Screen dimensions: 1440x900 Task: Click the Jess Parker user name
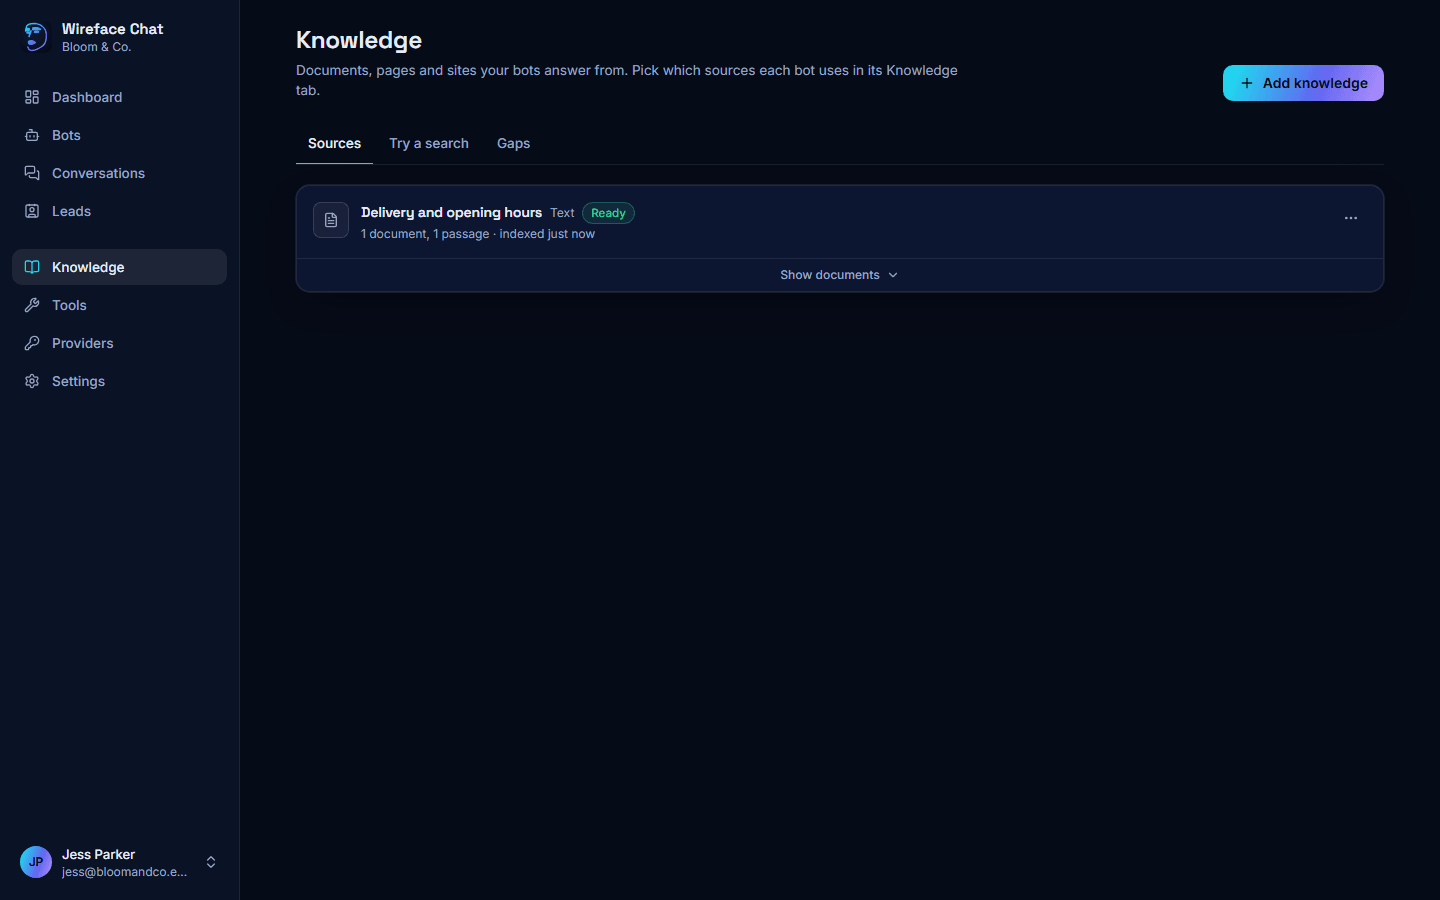(98, 854)
